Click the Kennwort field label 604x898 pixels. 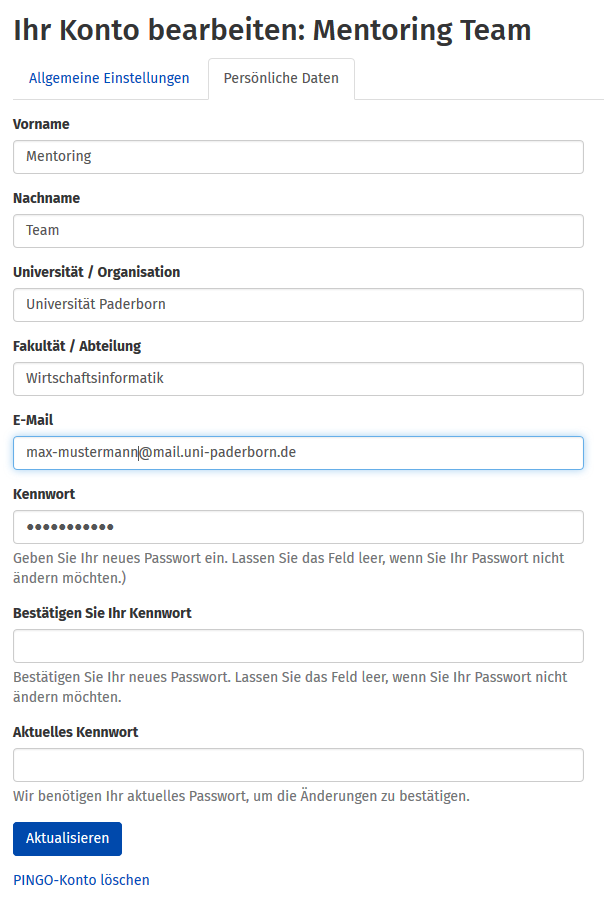44,494
